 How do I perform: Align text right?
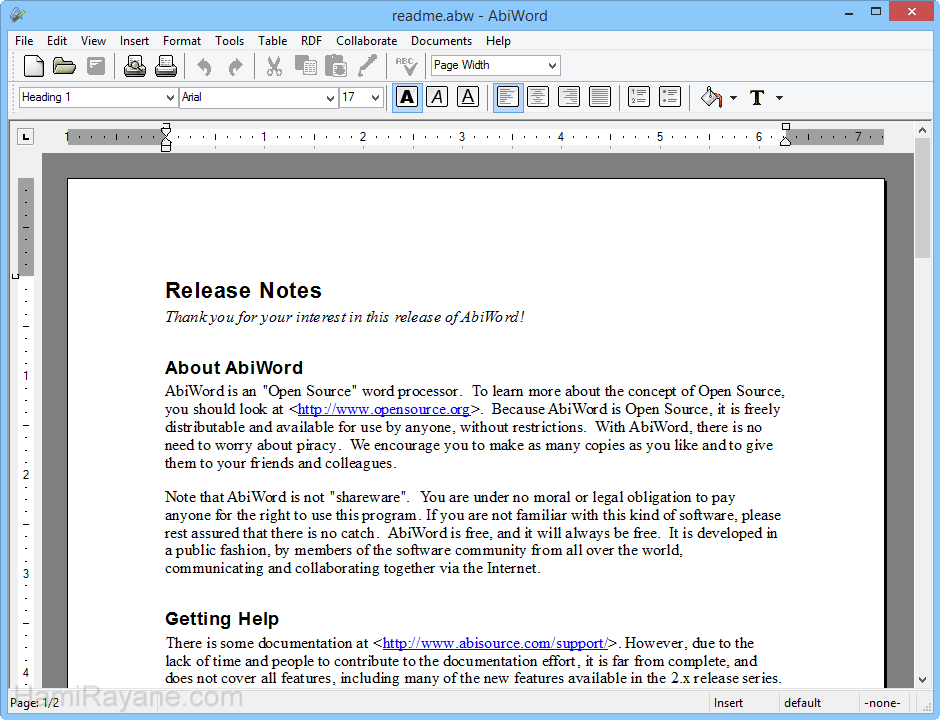pyautogui.click(x=568, y=97)
